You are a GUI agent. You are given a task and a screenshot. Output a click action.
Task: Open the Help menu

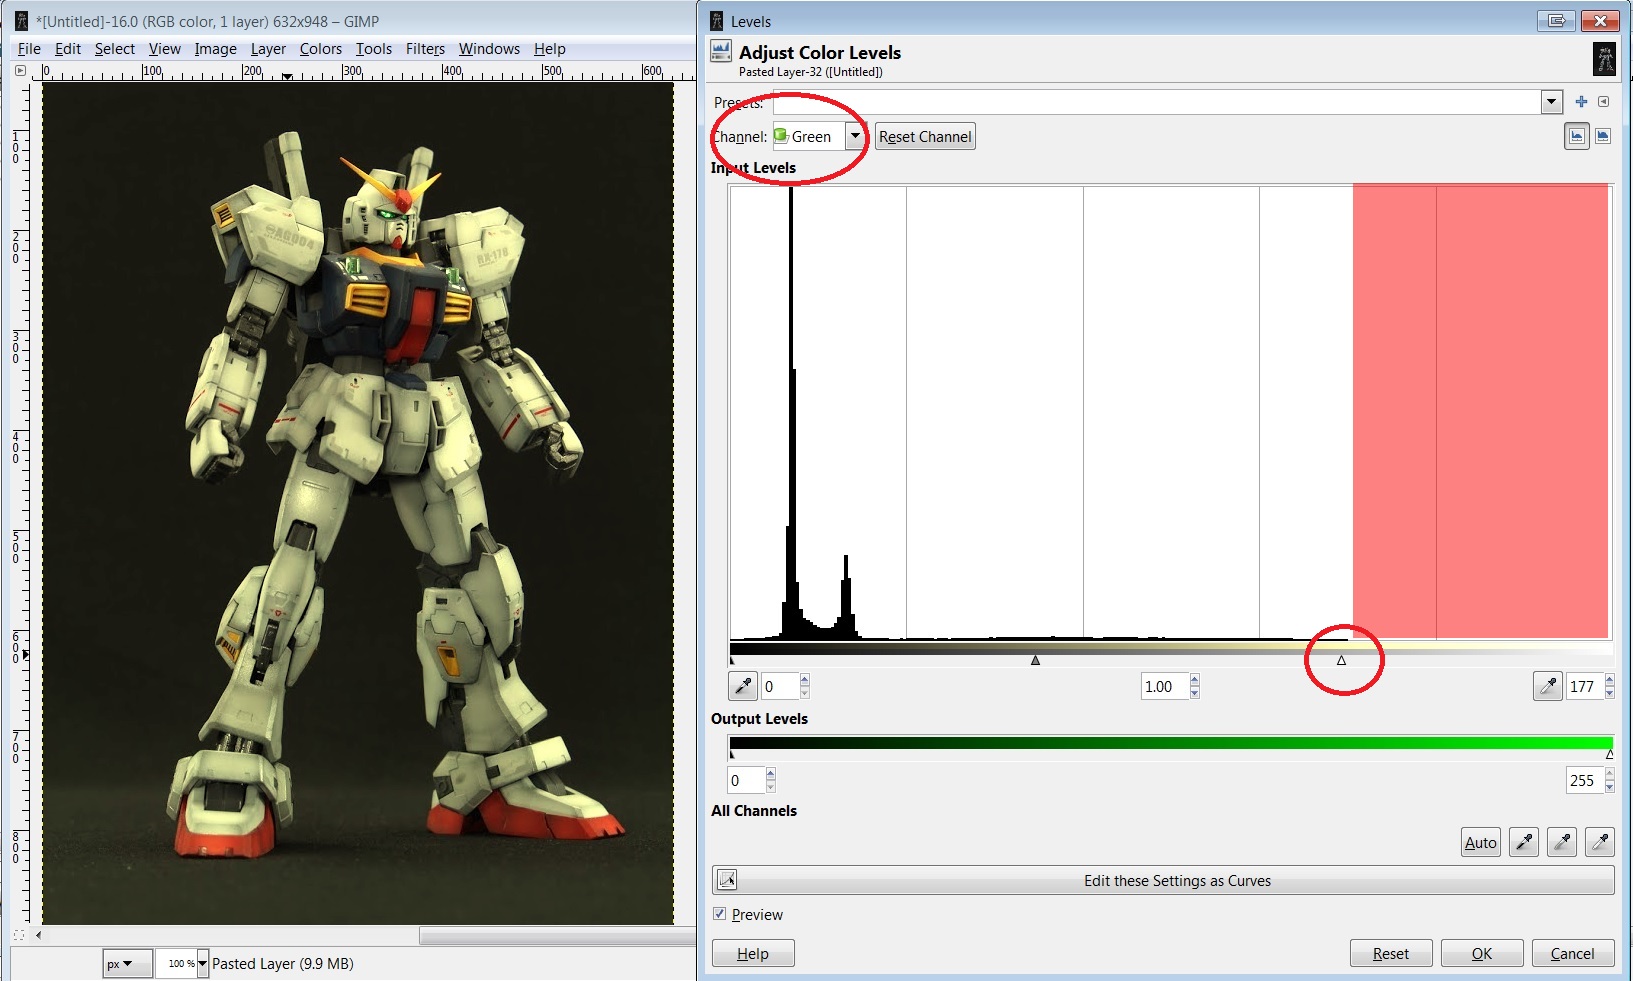[x=549, y=48]
